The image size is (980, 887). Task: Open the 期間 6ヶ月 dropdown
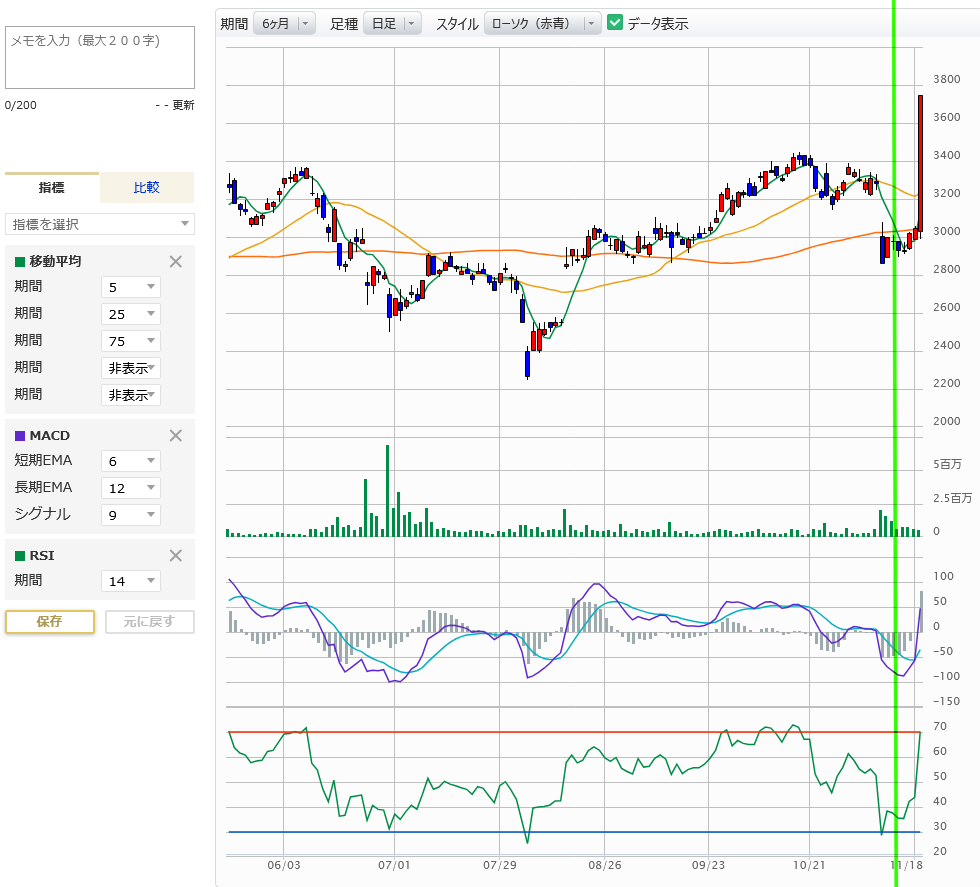(284, 23)
